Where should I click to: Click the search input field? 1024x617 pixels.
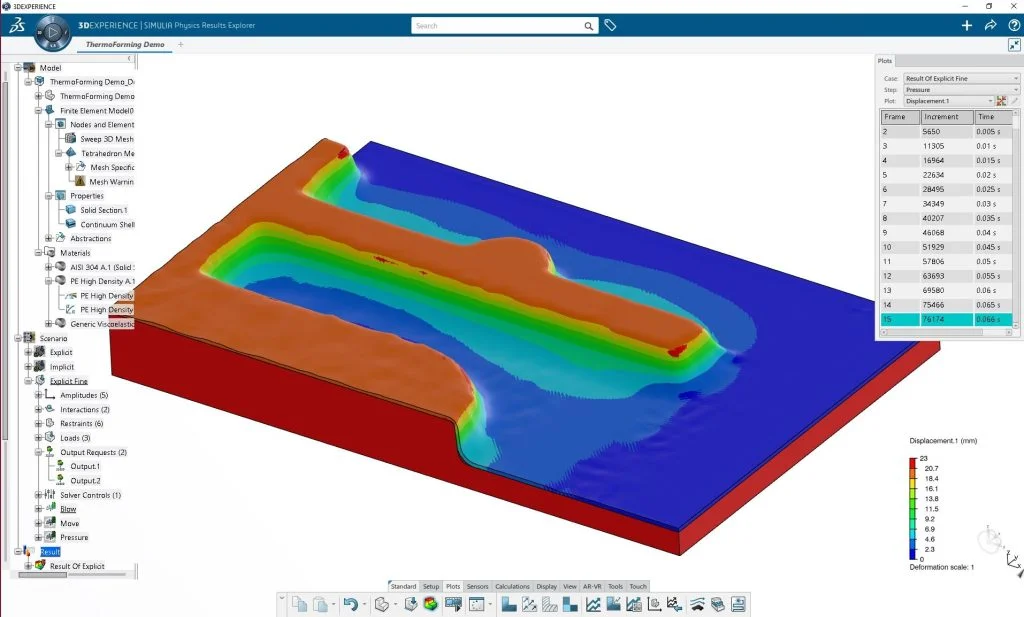(505, 26)
